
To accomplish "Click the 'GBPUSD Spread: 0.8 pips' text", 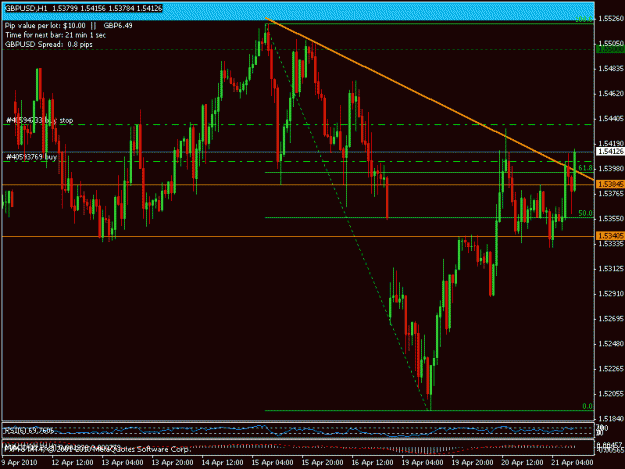I will (49, 45).
